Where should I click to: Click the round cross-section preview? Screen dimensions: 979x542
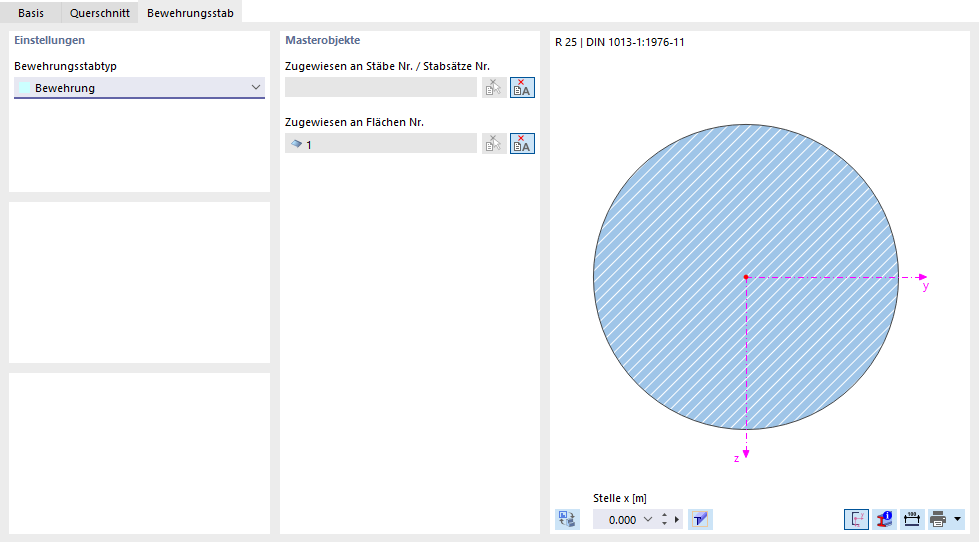(745, 277)
